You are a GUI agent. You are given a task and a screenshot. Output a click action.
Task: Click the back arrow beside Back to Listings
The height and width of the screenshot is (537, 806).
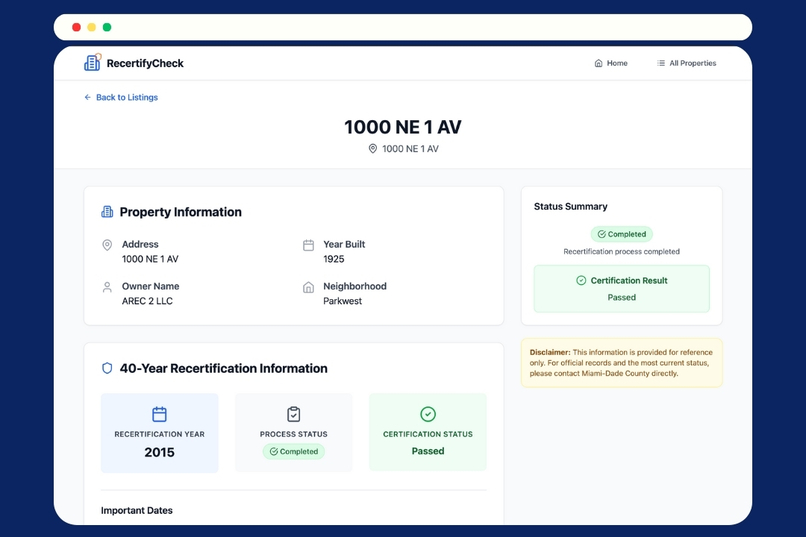(87, 97)
